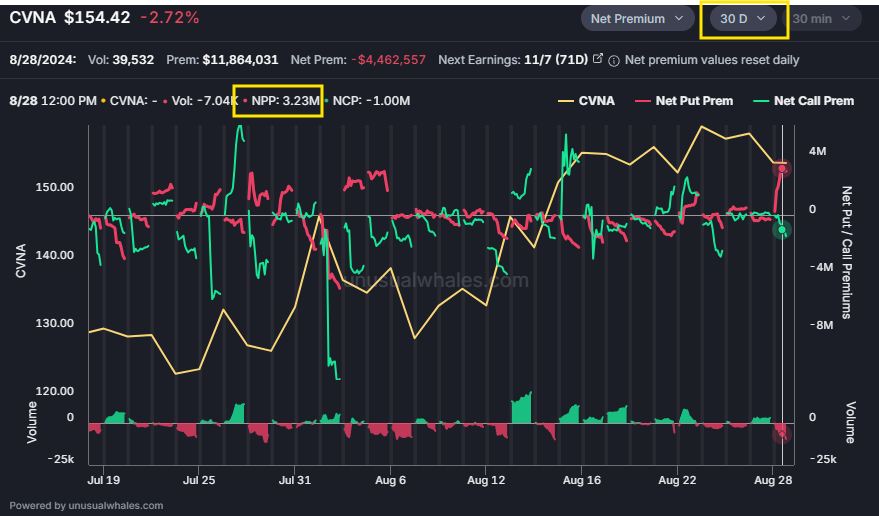Click the 8/28 12:00 PM timestamp
This screenshot has height=516, width=879.
click(x=53, y=101)
